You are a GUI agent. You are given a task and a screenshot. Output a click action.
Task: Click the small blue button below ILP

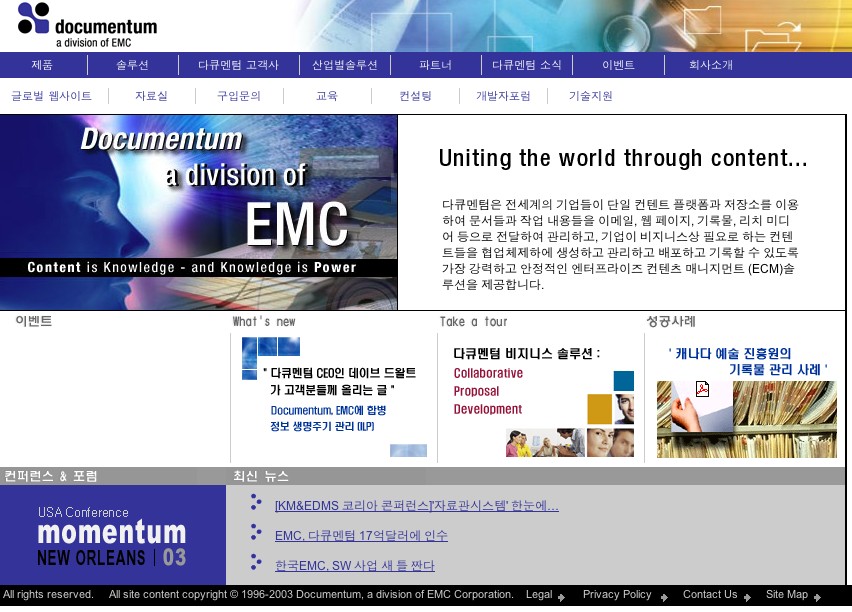[x=408, y=451]
